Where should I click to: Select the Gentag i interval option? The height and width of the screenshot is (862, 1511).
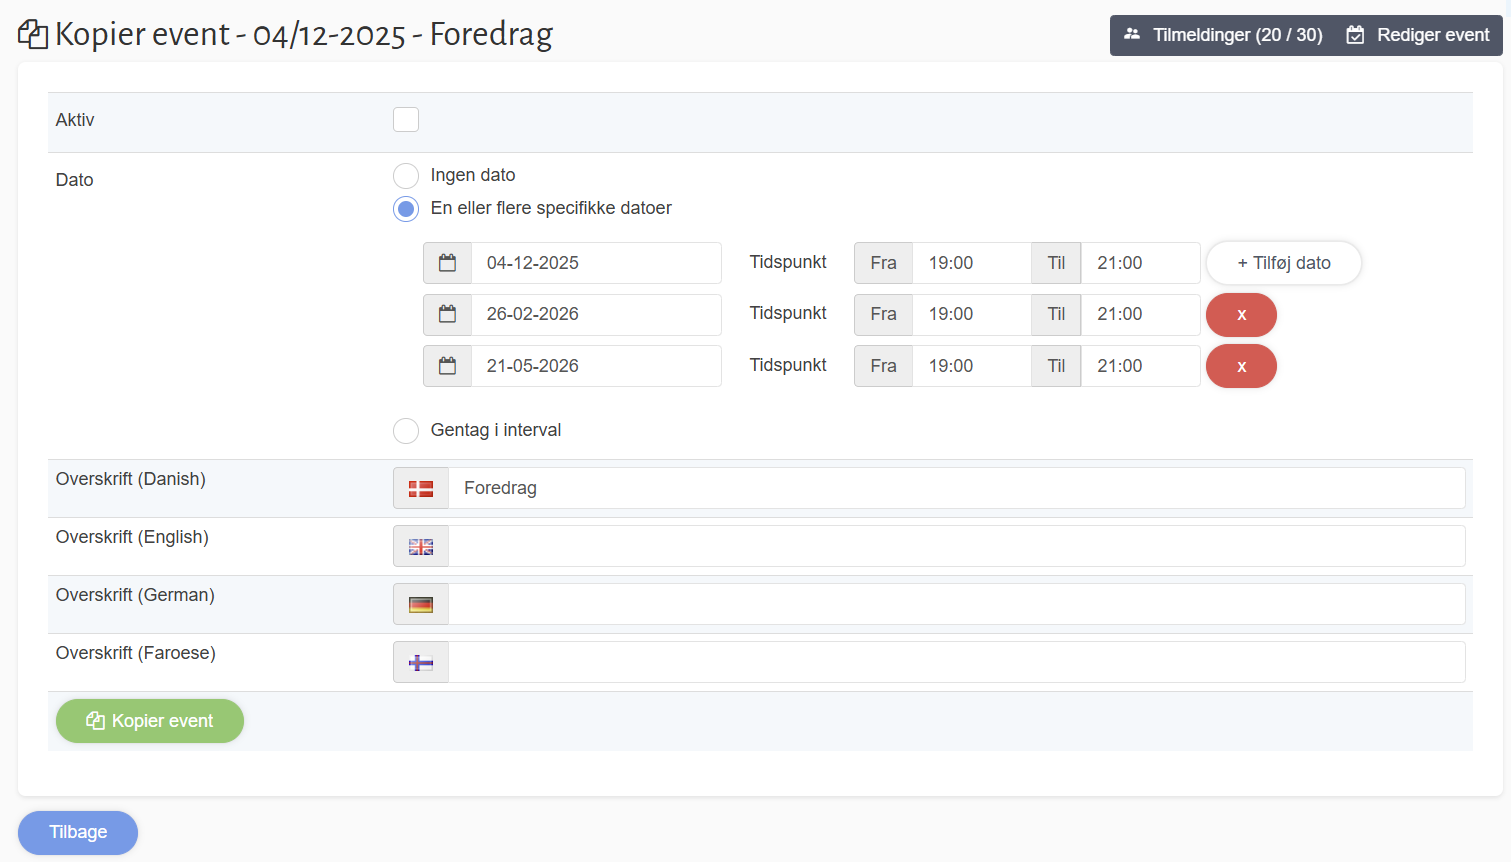(x=406, y=431)
